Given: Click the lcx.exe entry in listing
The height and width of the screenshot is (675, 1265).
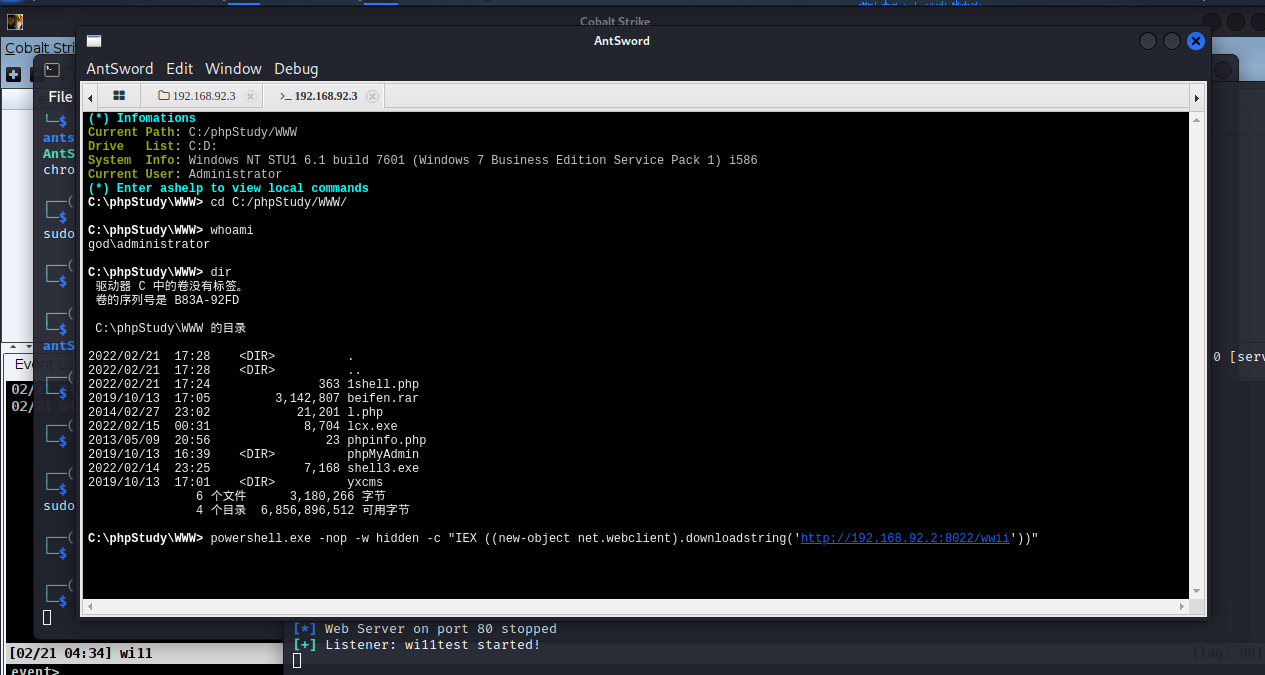Looking at the screenshot, I should (x=372, y=426).
